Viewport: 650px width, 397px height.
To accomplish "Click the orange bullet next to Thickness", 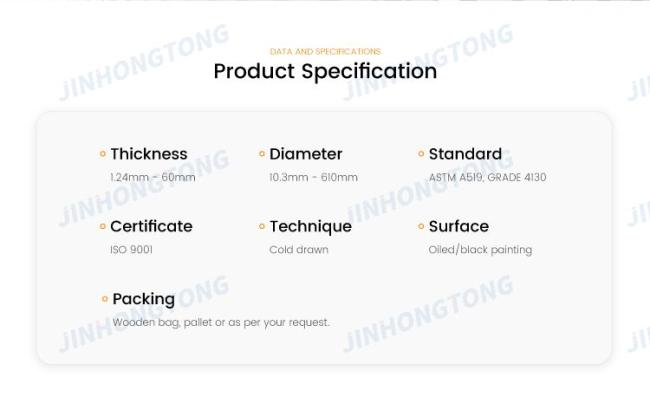I will [103, 154].
